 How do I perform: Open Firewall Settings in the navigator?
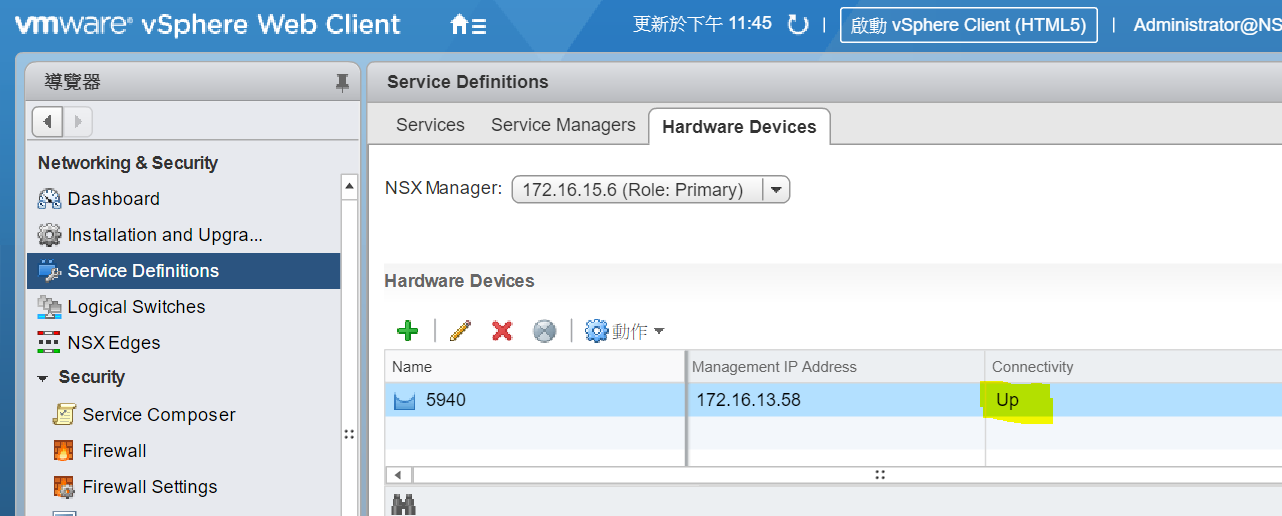click(150, 487)
